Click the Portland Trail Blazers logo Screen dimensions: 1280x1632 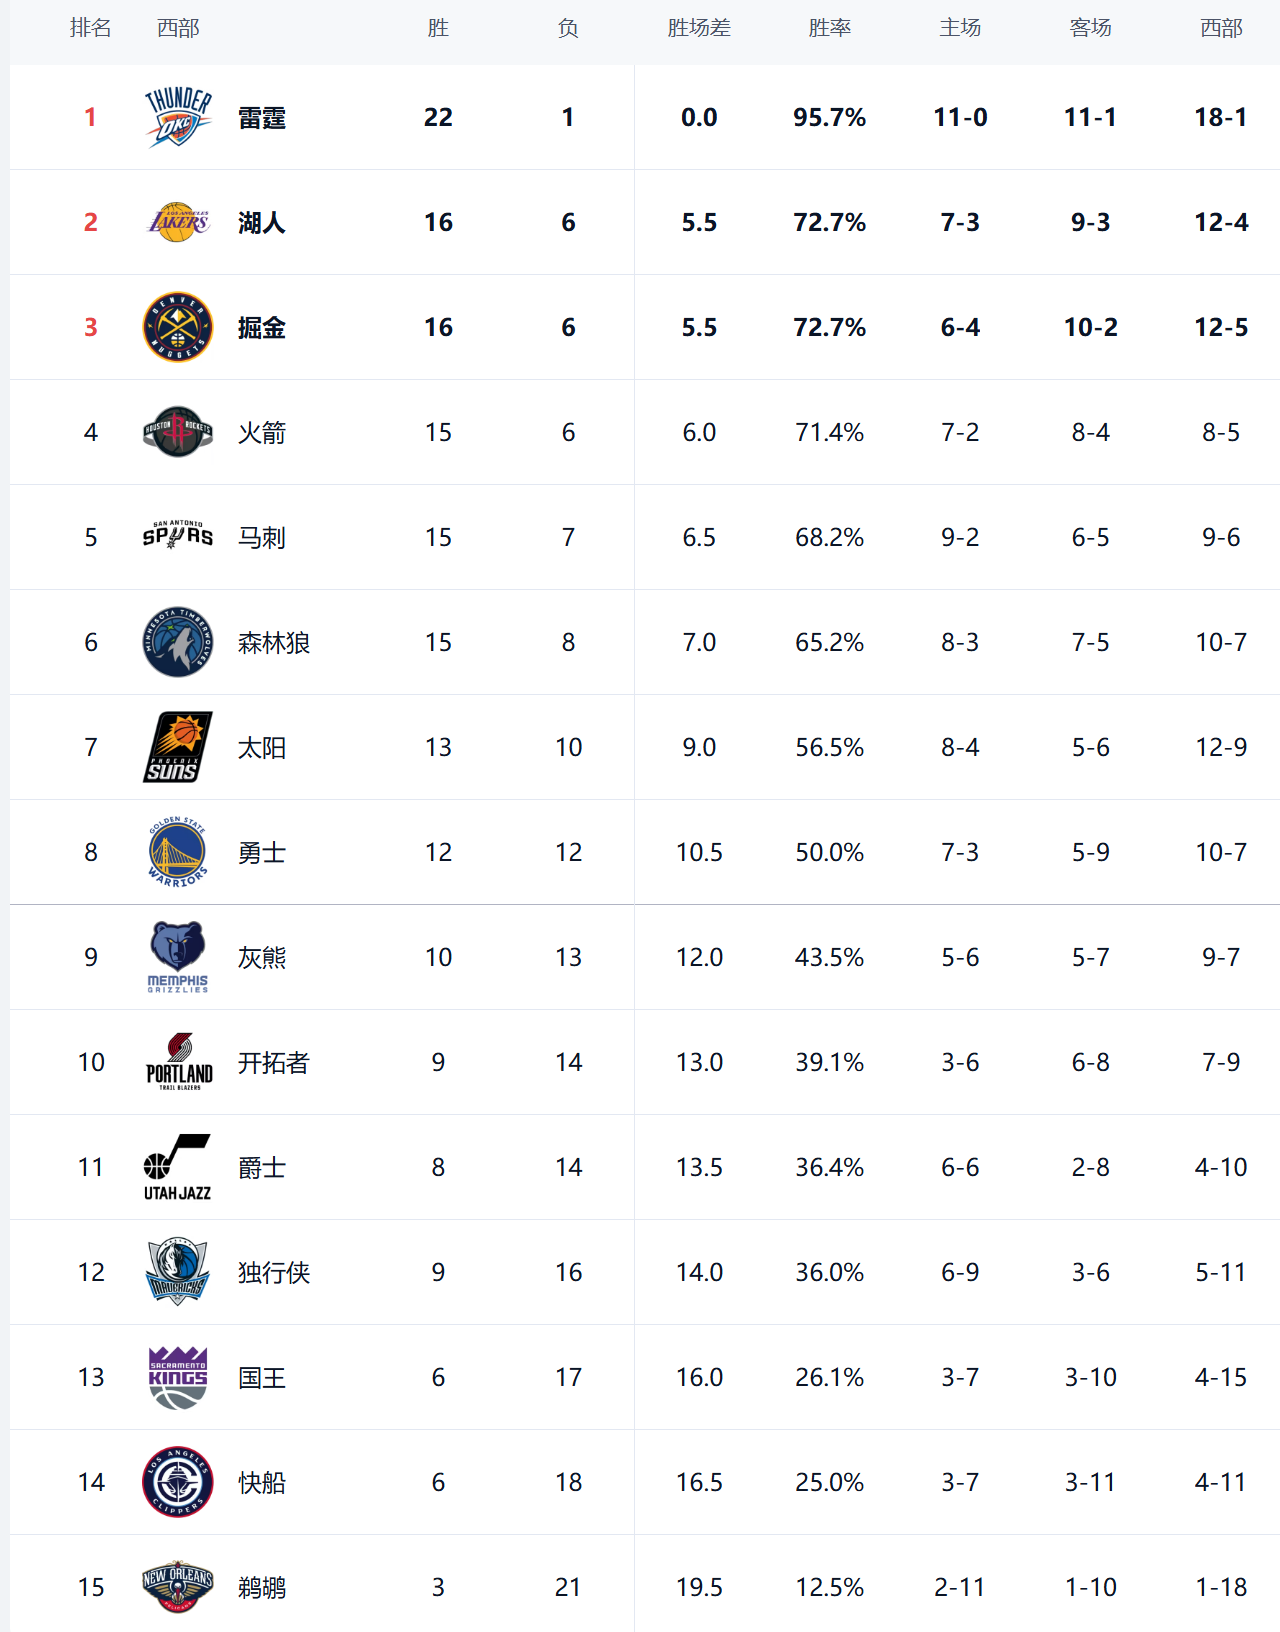(178, 1062)
